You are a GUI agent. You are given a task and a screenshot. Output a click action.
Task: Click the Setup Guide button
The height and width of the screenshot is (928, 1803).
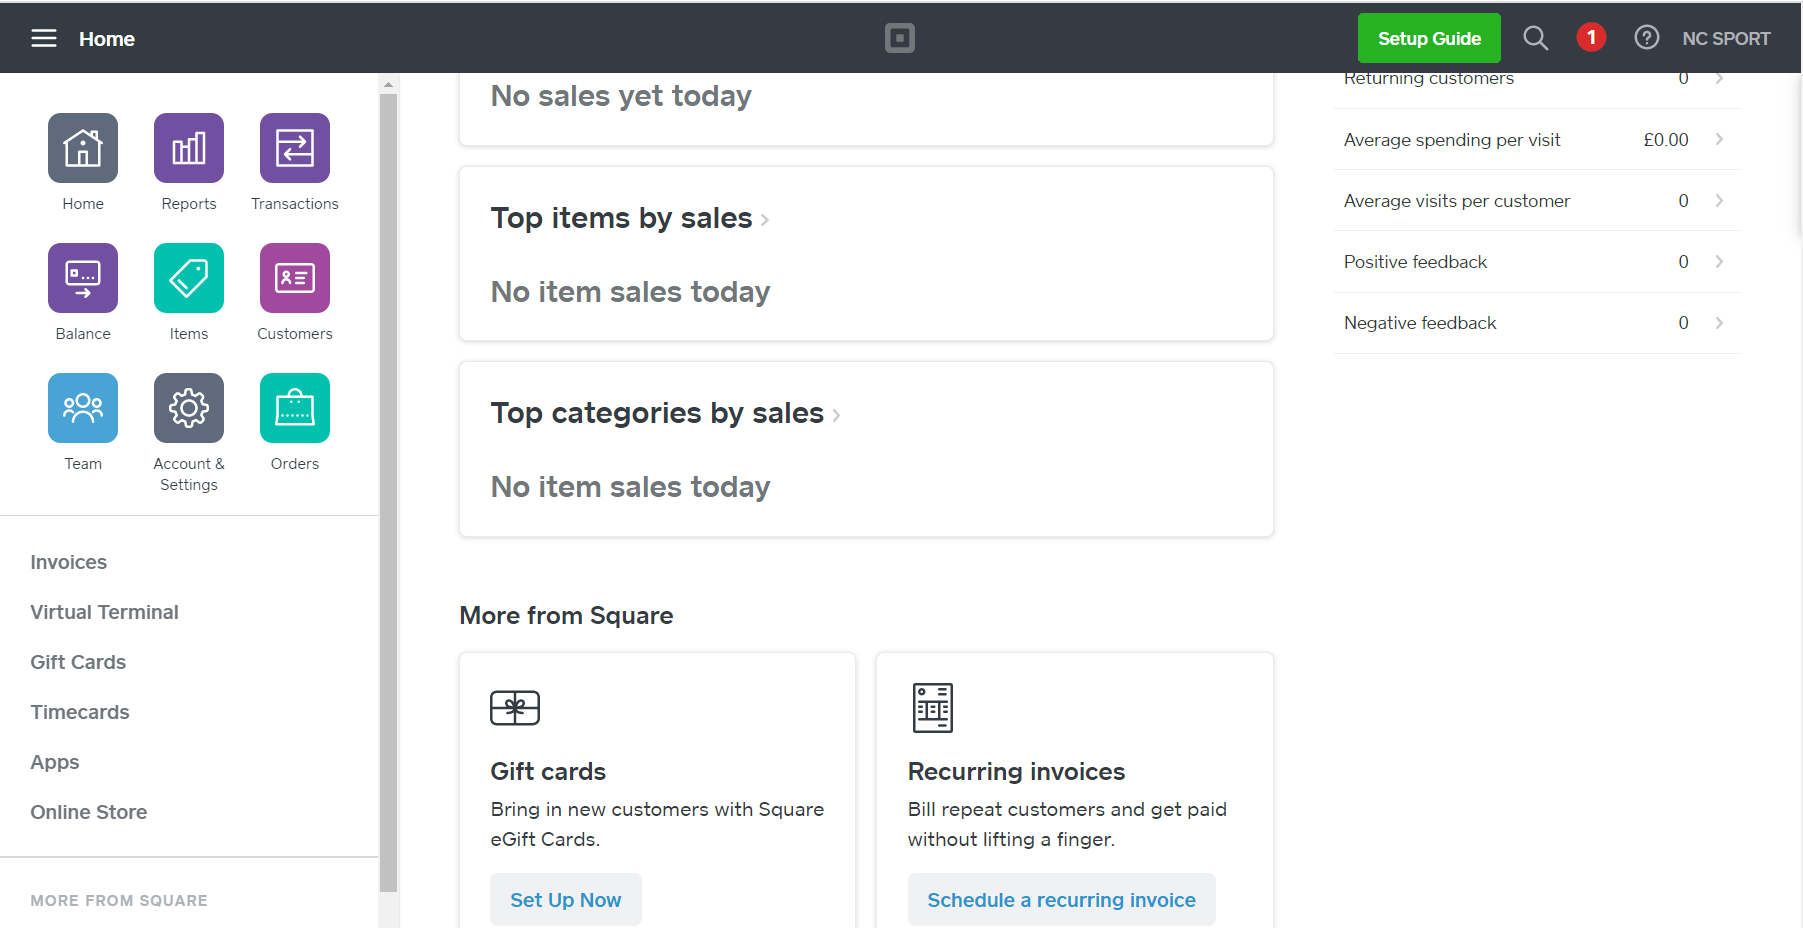[1429, 38]
